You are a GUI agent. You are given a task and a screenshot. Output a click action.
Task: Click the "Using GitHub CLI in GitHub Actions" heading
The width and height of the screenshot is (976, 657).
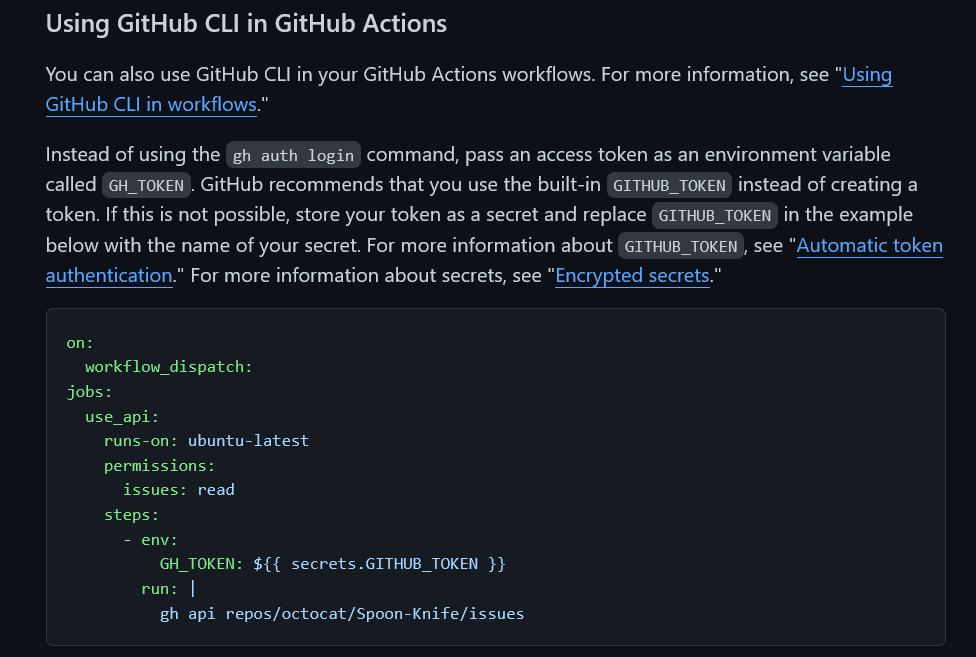pos(246,23)
